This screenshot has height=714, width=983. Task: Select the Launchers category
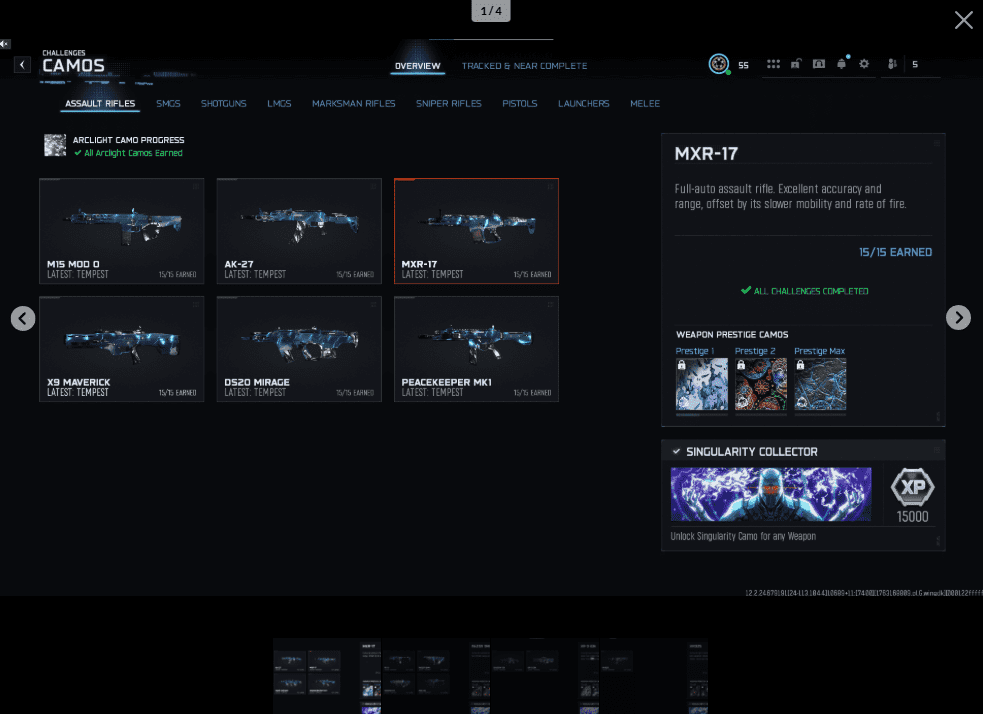[583, 104]
